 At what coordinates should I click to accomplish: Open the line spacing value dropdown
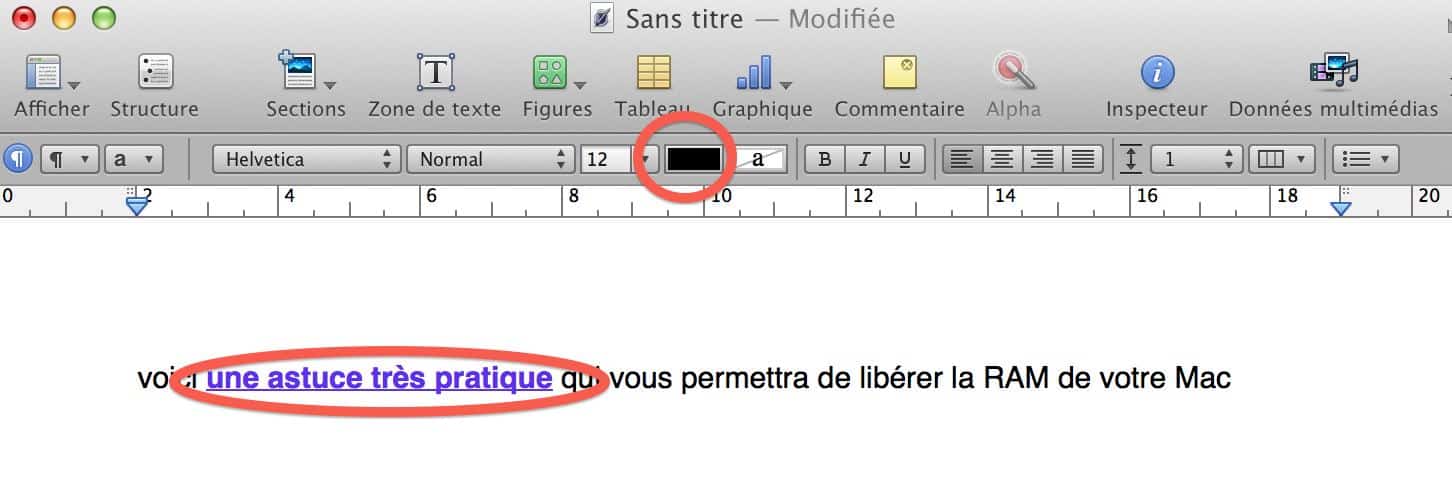[x=1197, y=158]
